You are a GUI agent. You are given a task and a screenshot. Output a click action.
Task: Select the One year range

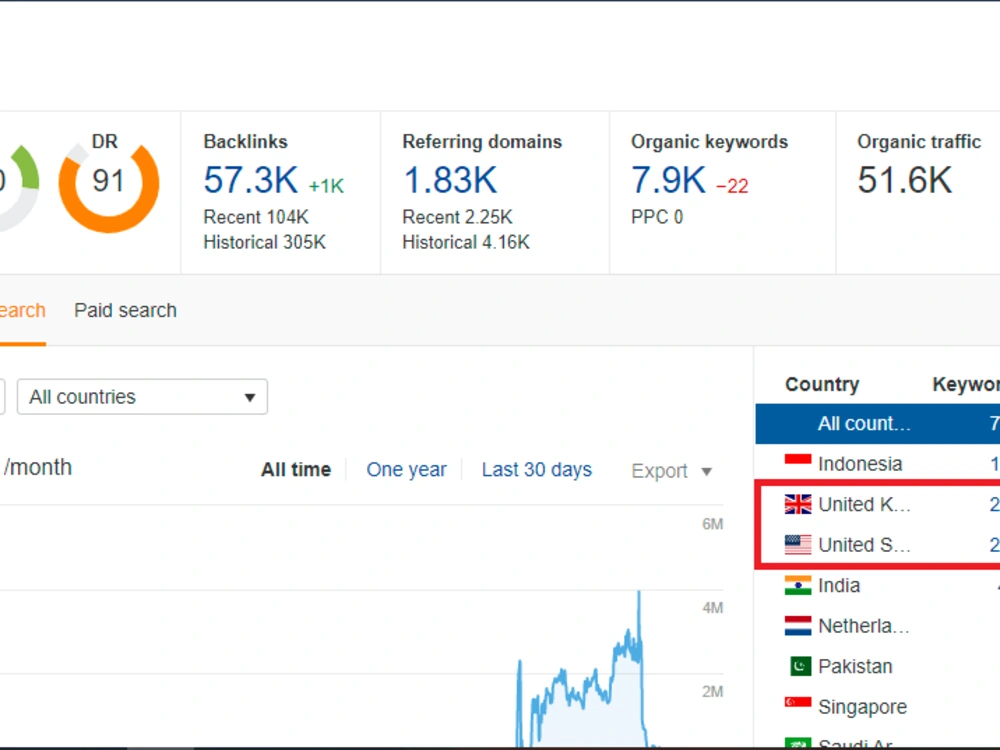406,470
